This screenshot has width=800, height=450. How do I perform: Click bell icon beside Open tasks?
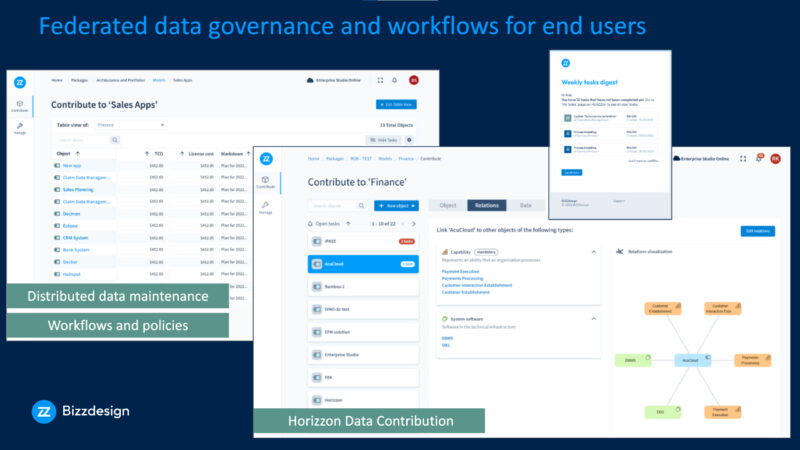click(310, 224)
